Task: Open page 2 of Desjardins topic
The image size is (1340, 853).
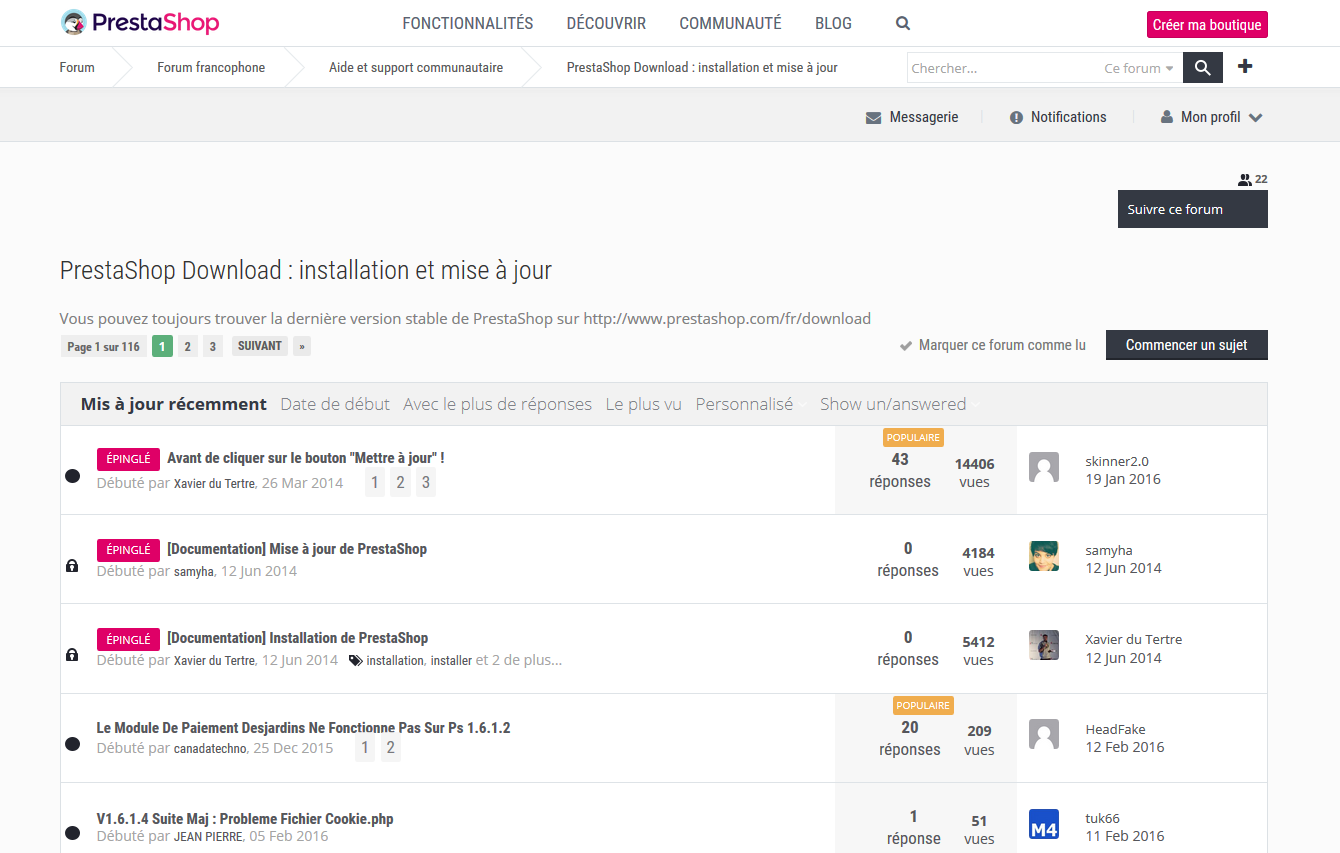Action: [x=391, y=749]
